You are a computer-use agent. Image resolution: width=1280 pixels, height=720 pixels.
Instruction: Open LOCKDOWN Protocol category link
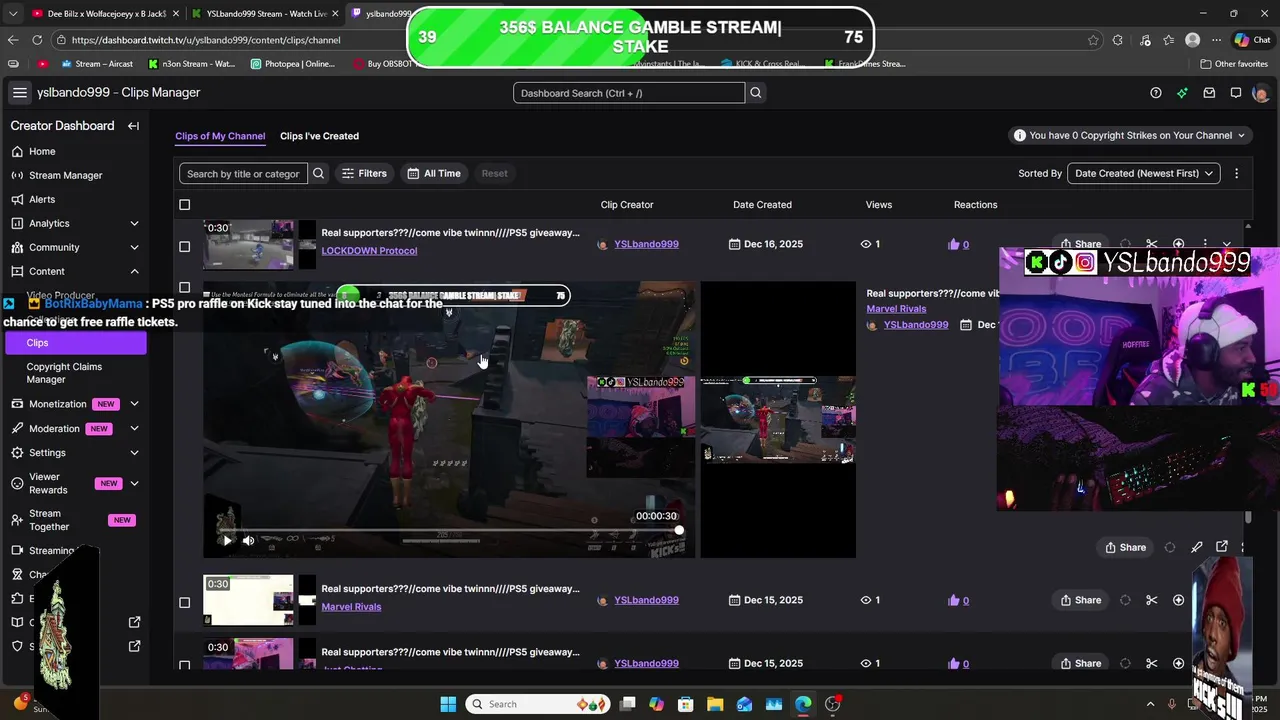coord(369,251)
